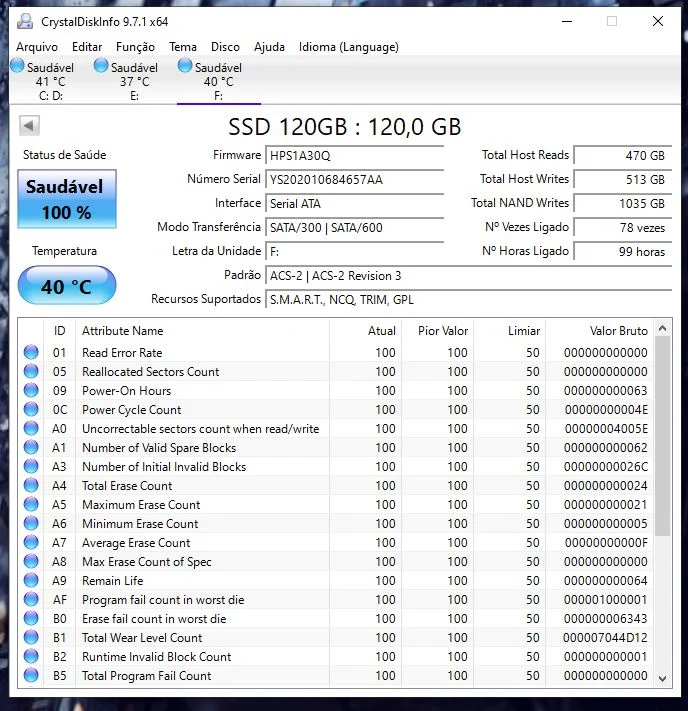Select the Total Erase Count attribute name
Screen dimensions: 688x711
point(127,486)
